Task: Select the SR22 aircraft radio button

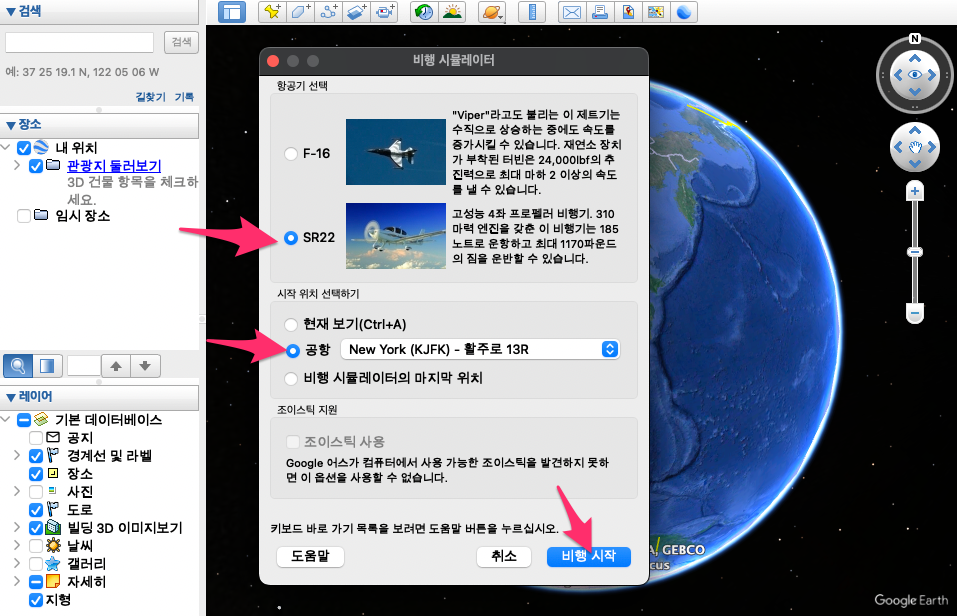Action: click(x=291, y=237)
